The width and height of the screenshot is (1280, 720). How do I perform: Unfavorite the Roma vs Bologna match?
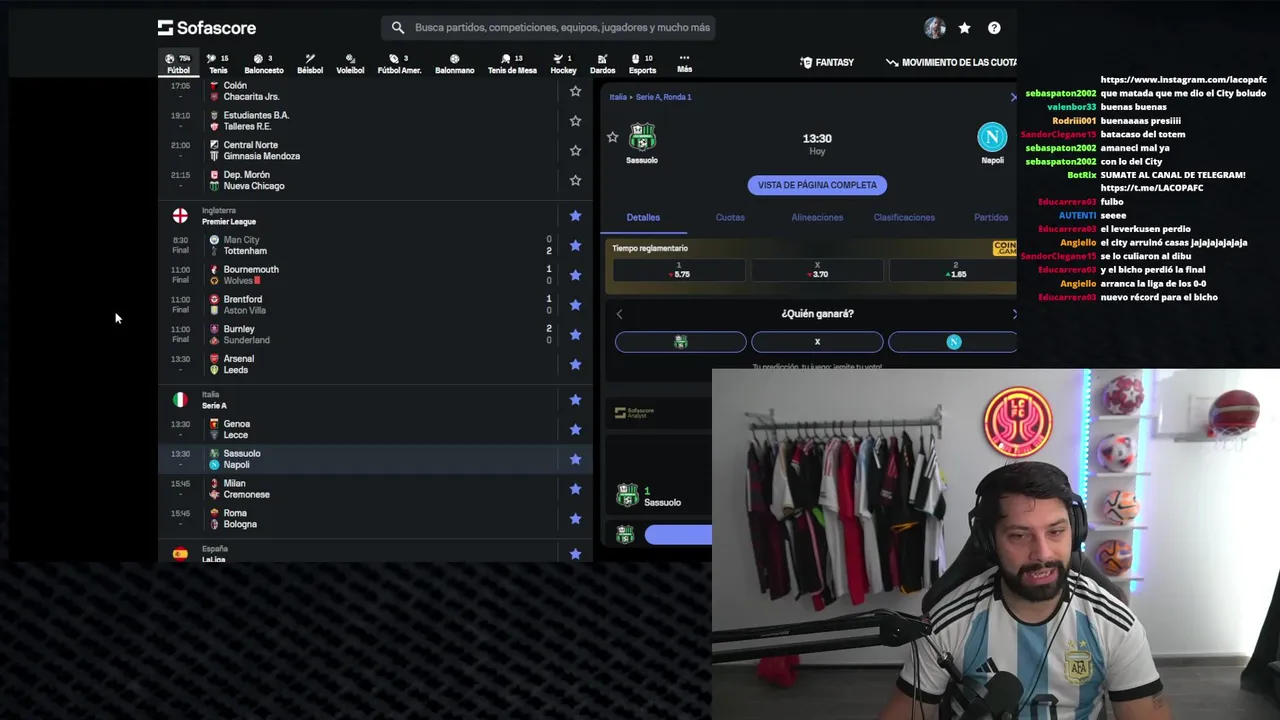(x=575, y=519)
